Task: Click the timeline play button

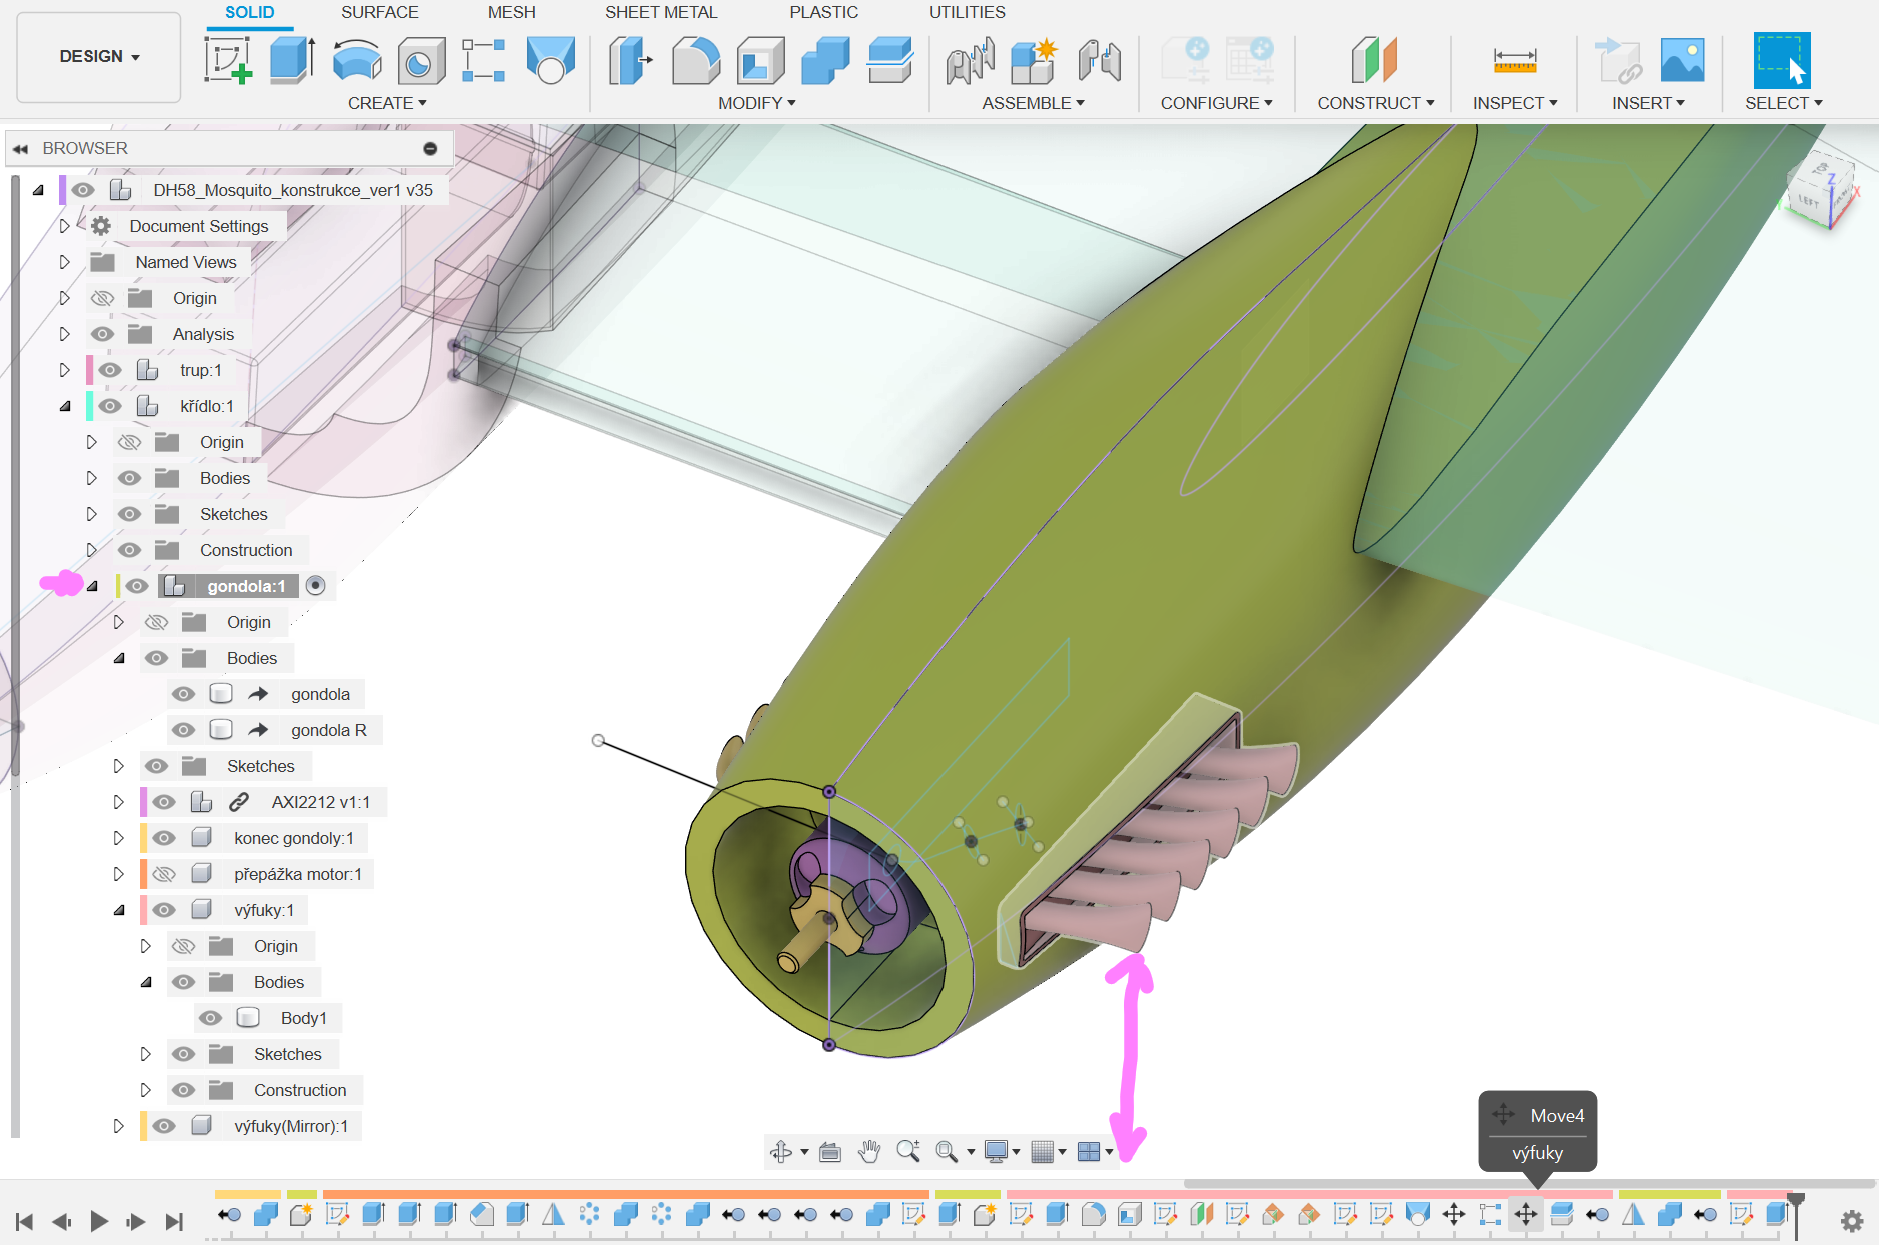Action: 99,1221
